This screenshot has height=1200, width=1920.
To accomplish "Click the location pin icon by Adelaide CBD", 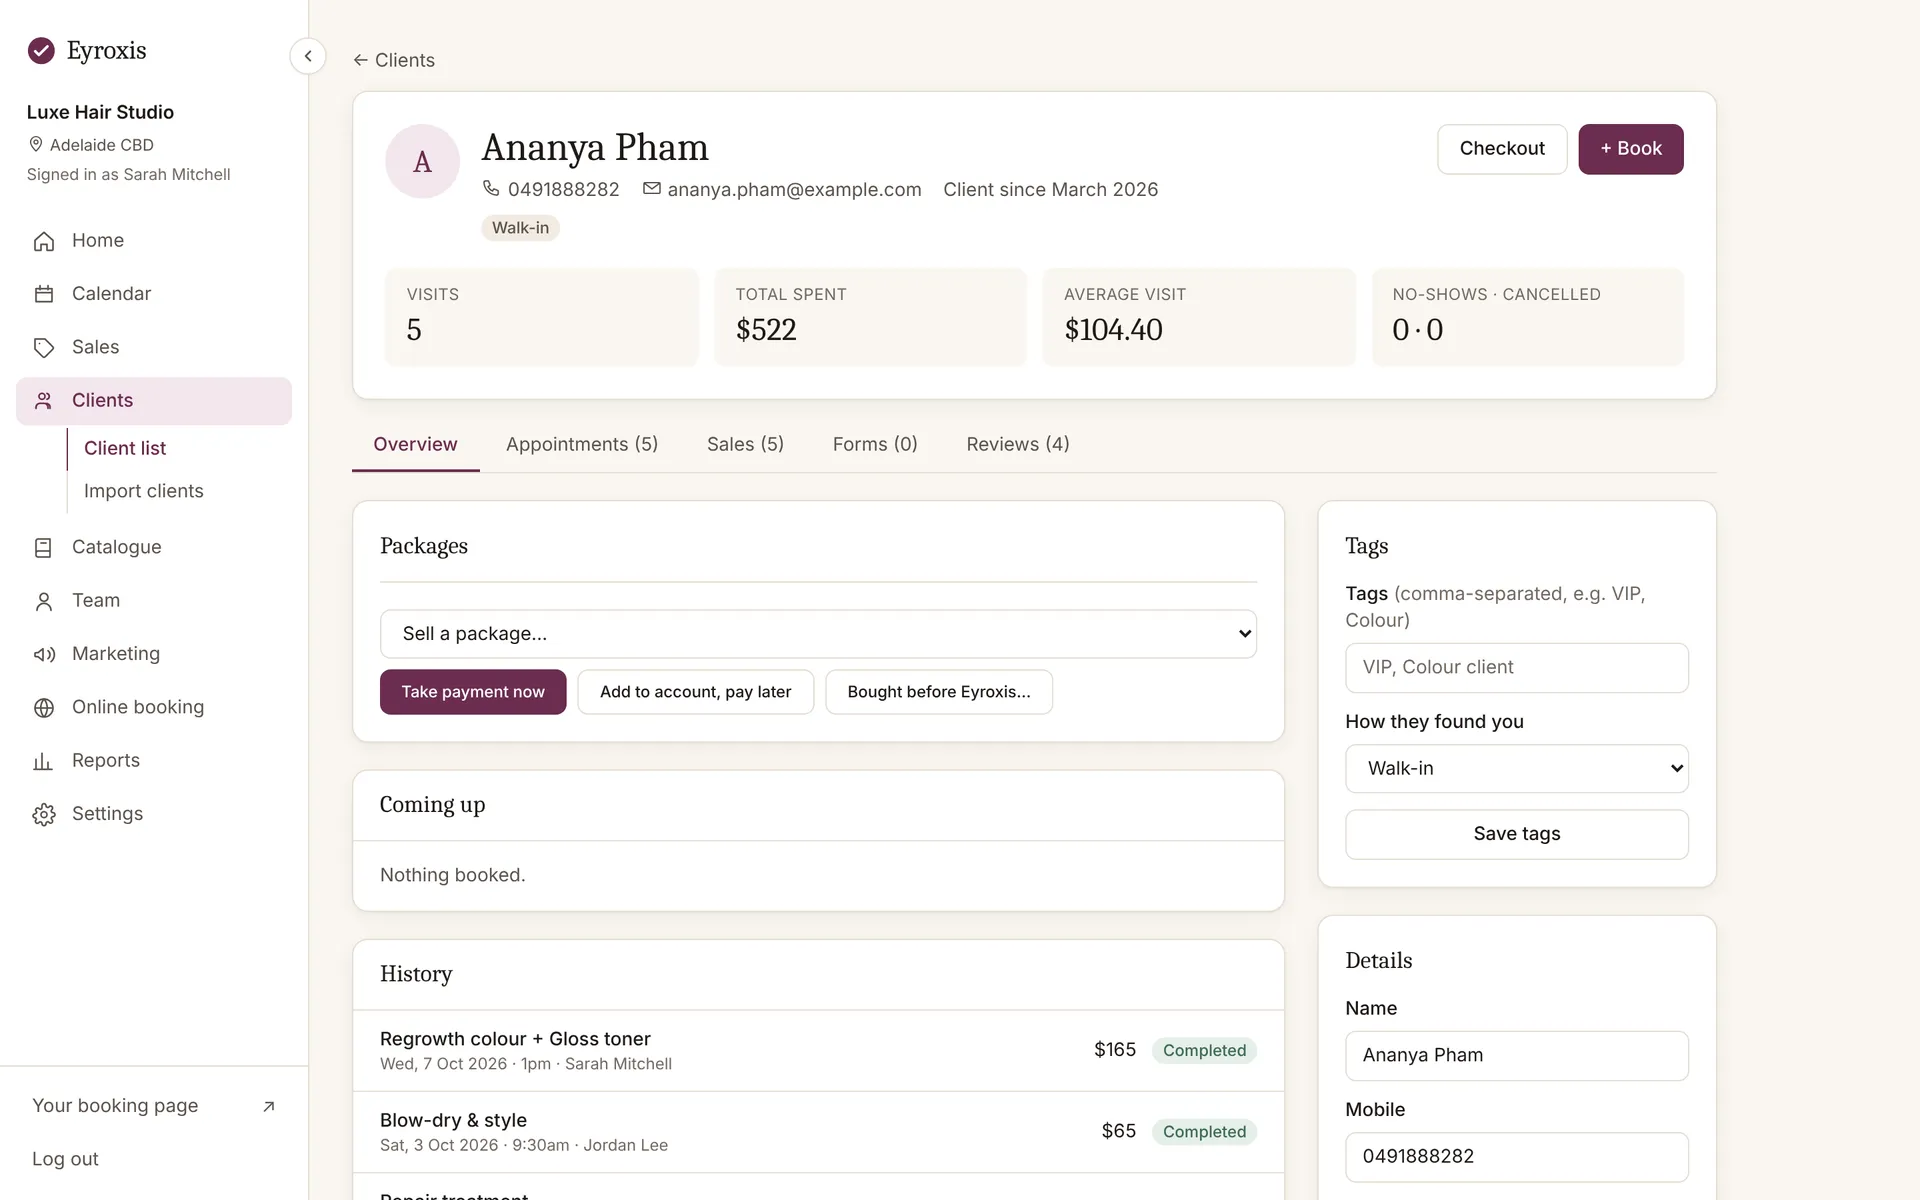I will (x=36, y=144).
